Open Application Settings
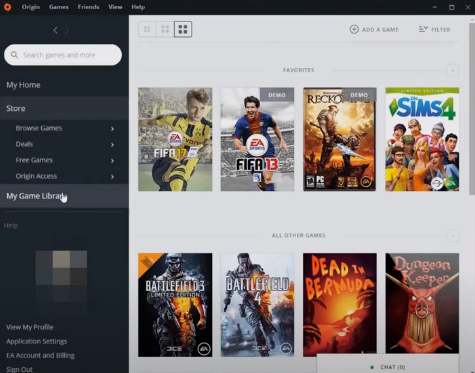The height and width of the screenshot is (373, 475). click(x=37, y=341)
